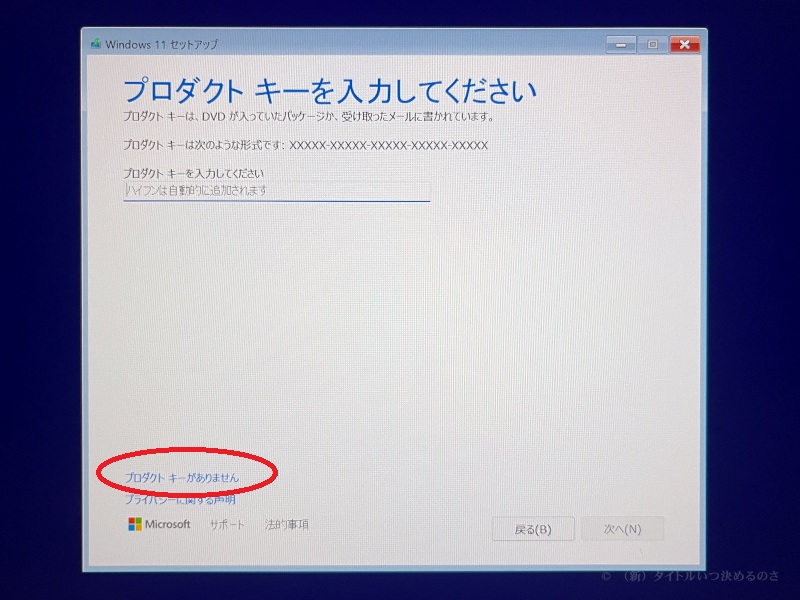
Task: Click the プロダクト キーがありません link
Action: (182, 478)
